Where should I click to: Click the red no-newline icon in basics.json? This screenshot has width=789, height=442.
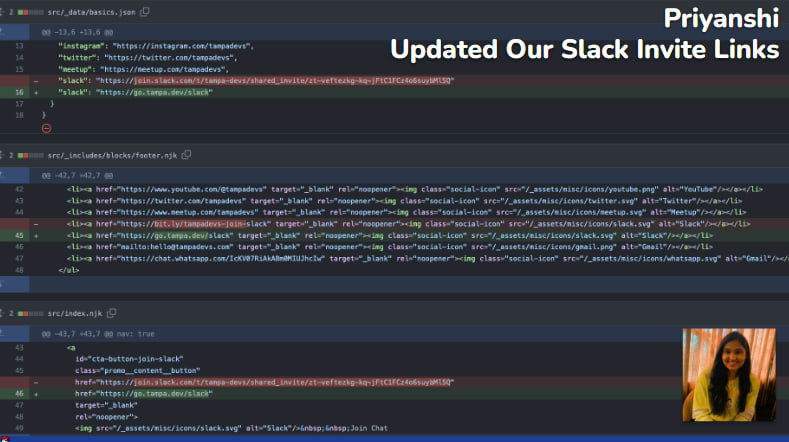(46, 128)
